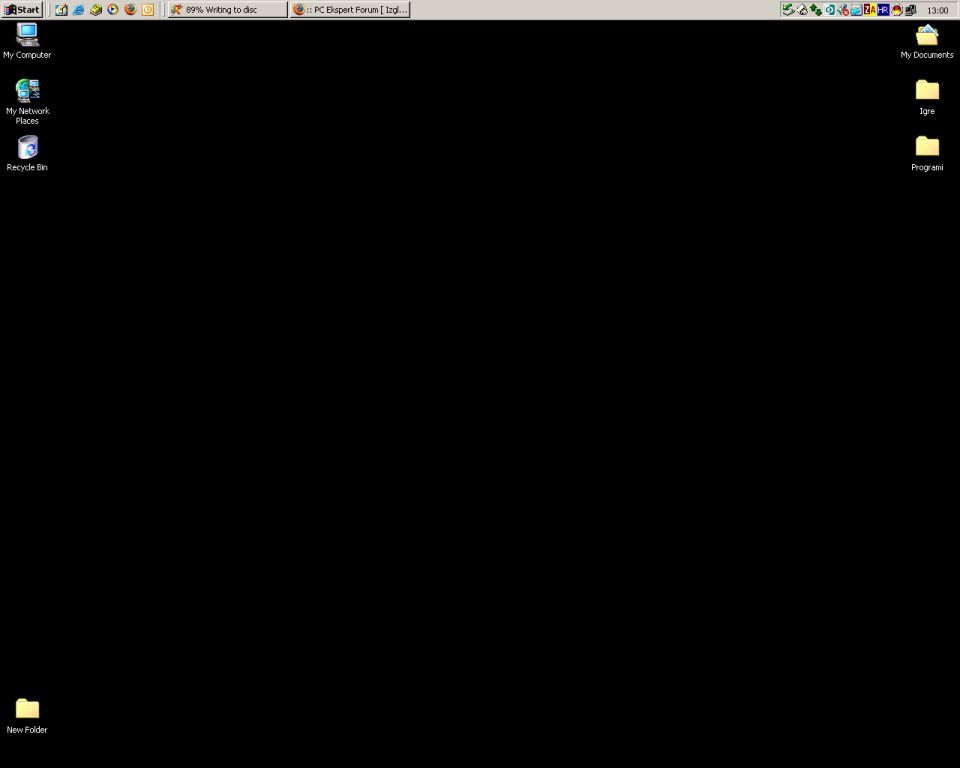Launch Internet Explorer from quick launch
960x768 pixels.
[78, 9]
